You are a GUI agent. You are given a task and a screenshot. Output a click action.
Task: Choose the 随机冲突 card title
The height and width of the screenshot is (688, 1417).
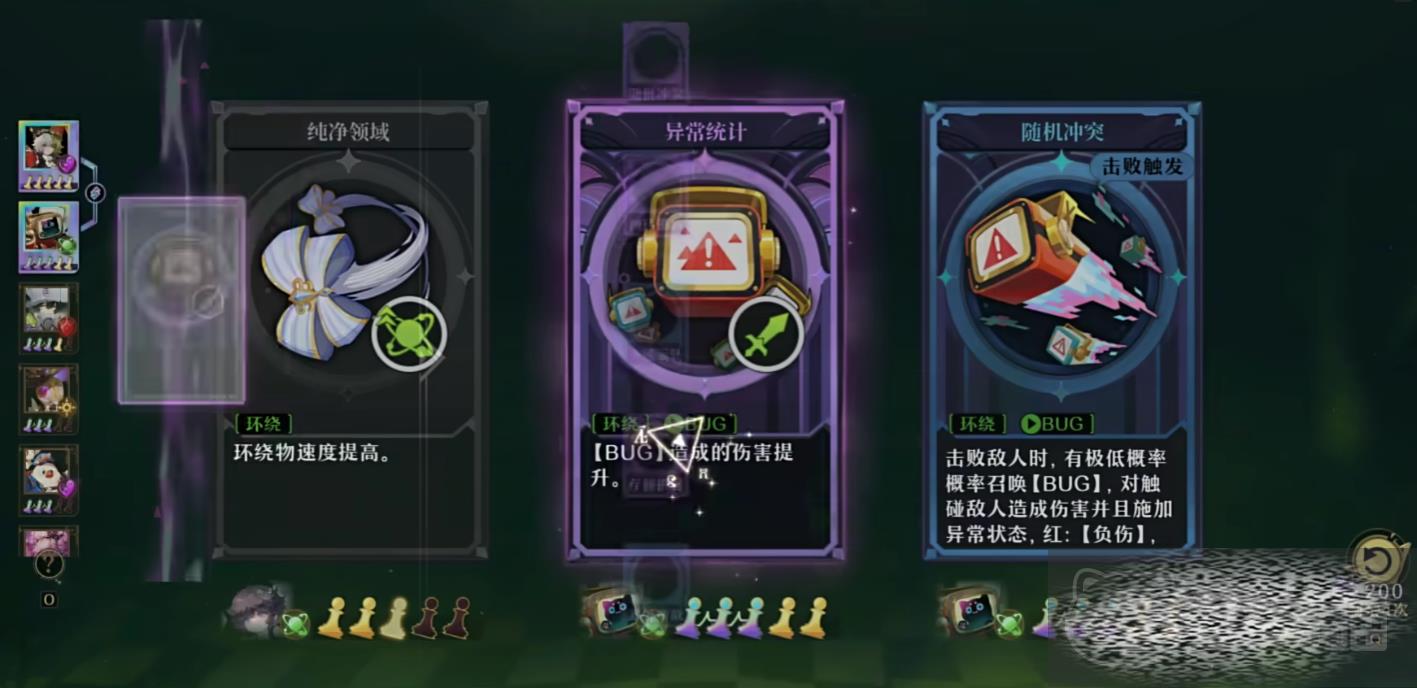1063,131
